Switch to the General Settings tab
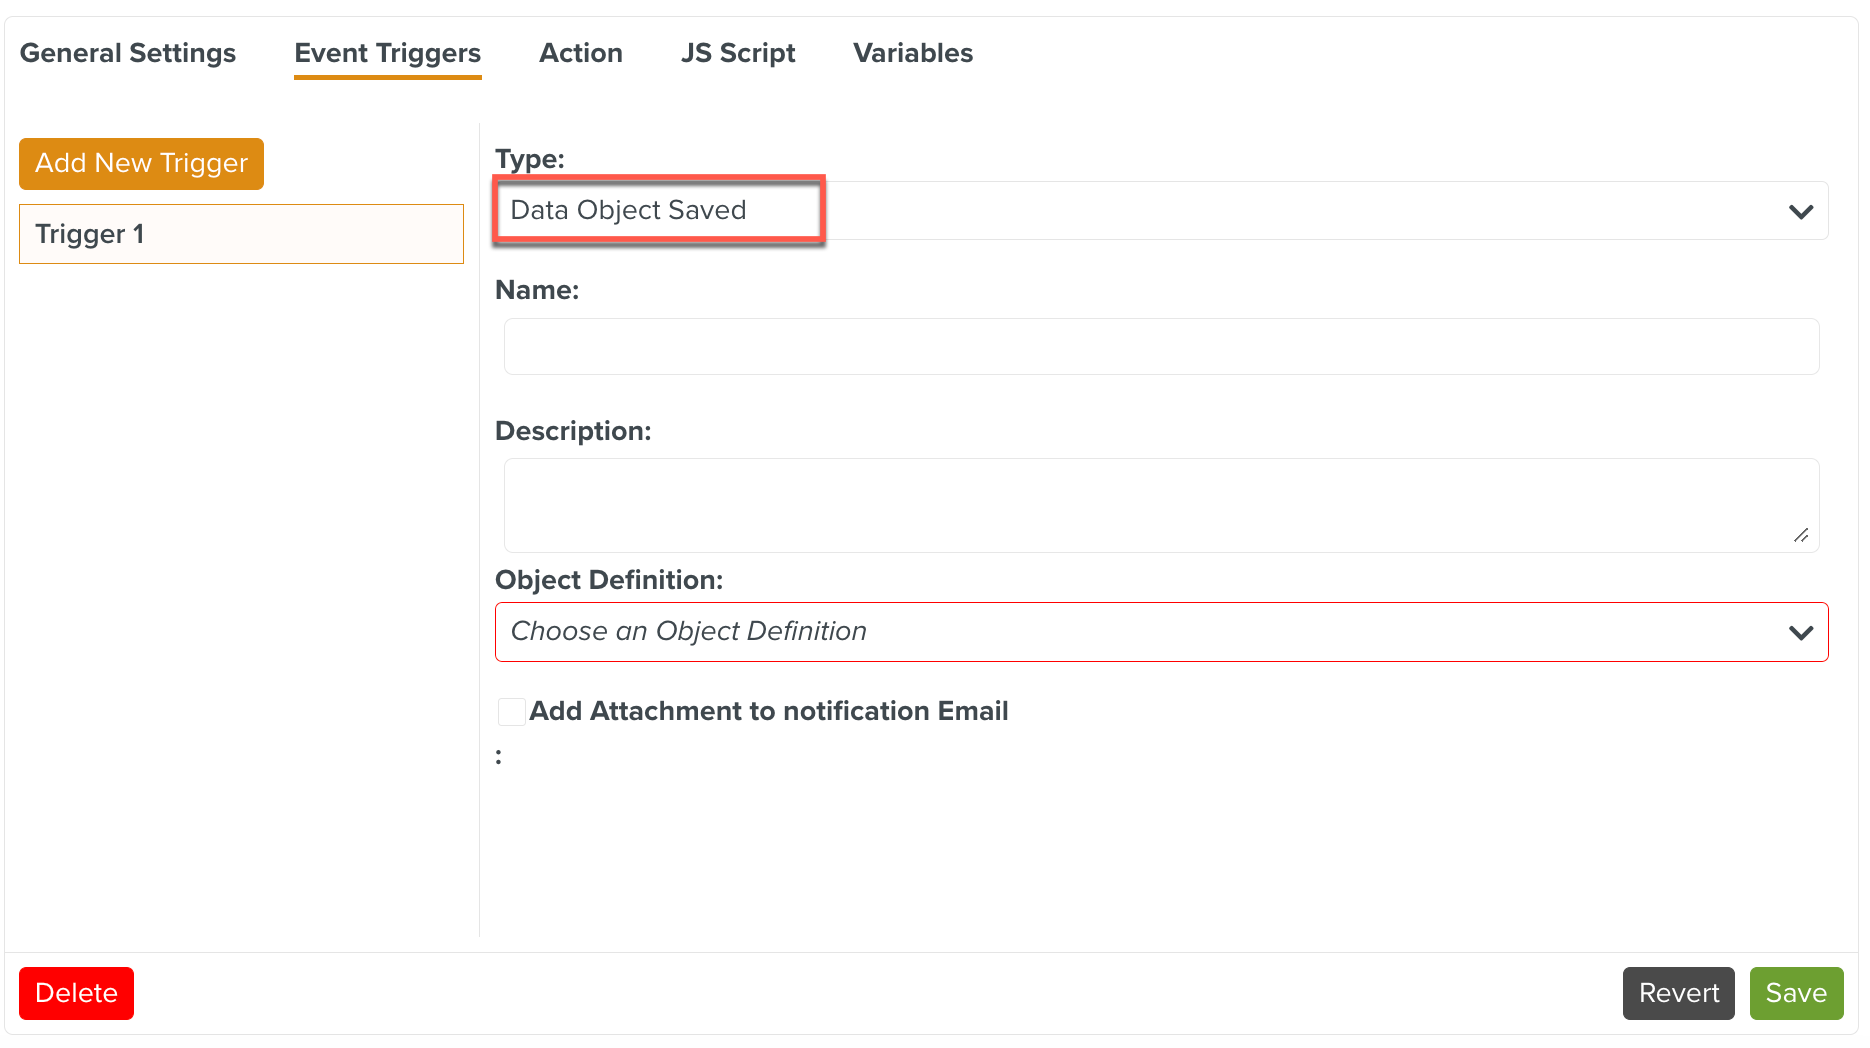This screenshot has width=1870, height=1048. [128, 53]
